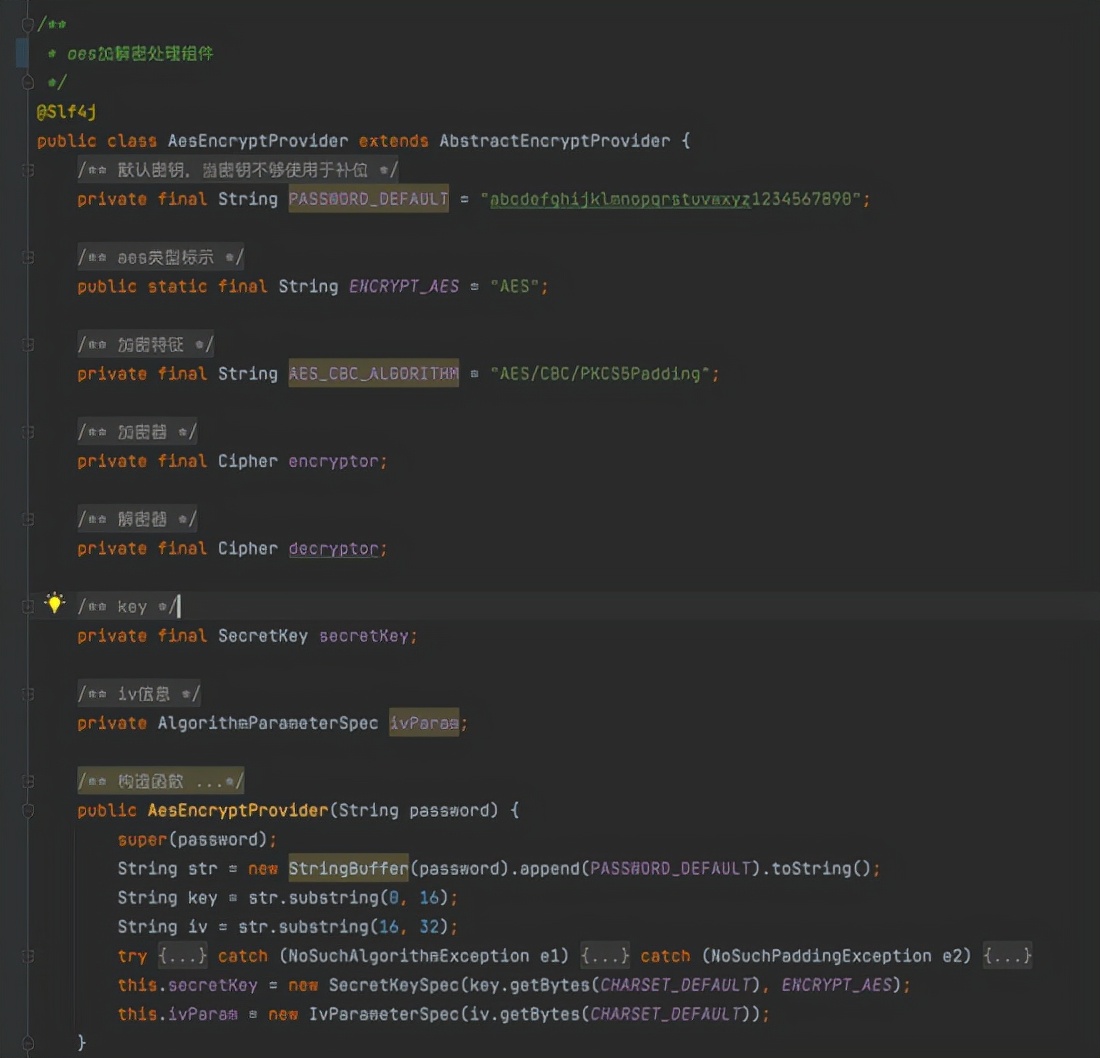
Task: Click the constructor closing brace fold marker
Action: (28, 1043)
